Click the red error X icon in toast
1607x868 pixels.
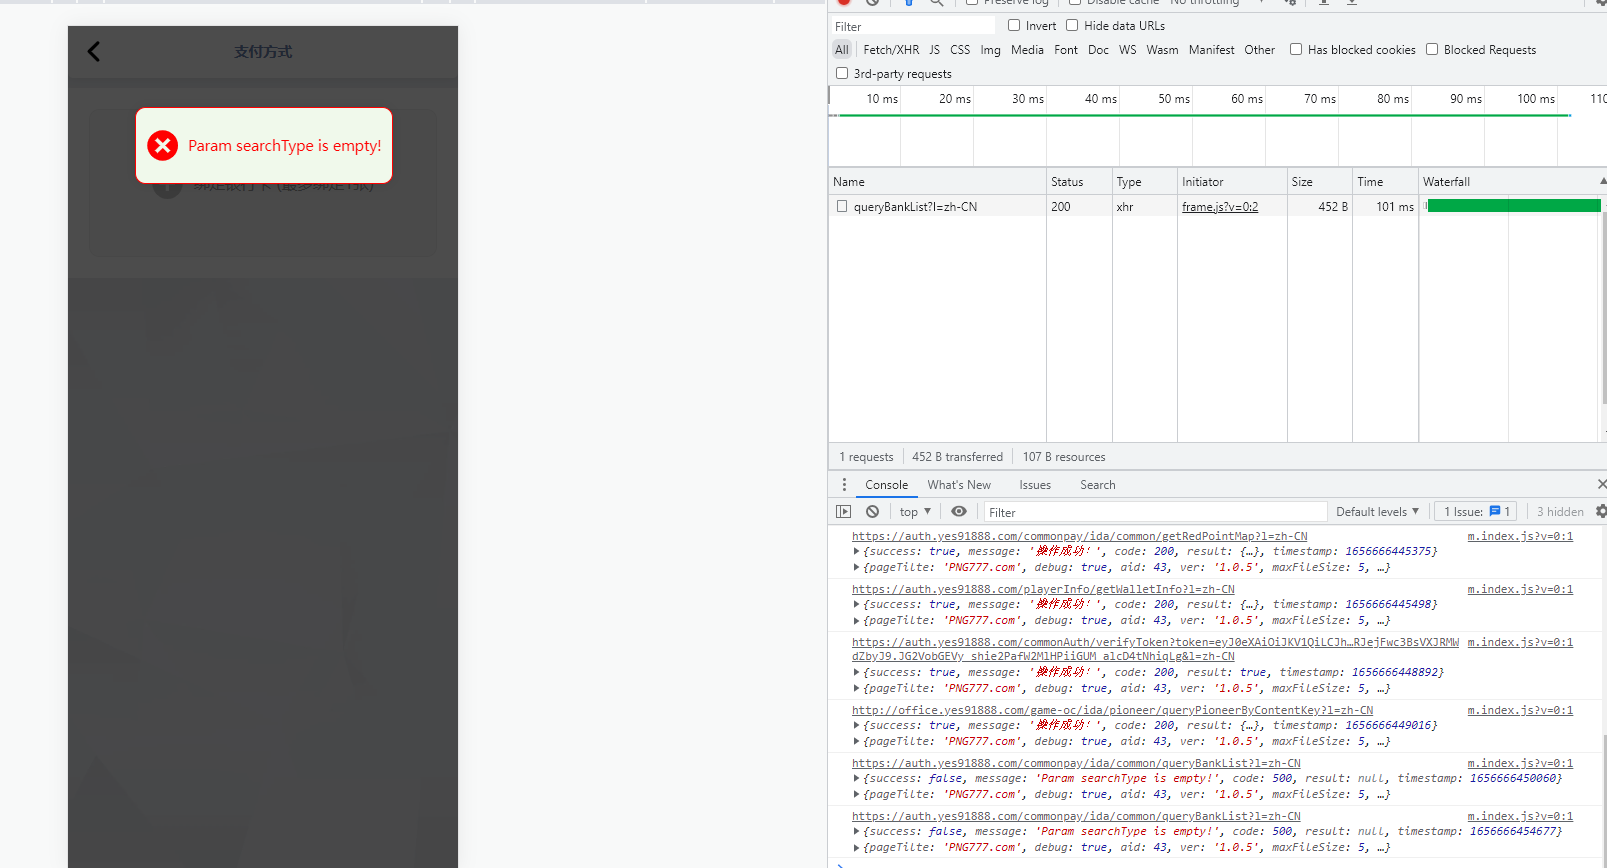click(162, 146)
